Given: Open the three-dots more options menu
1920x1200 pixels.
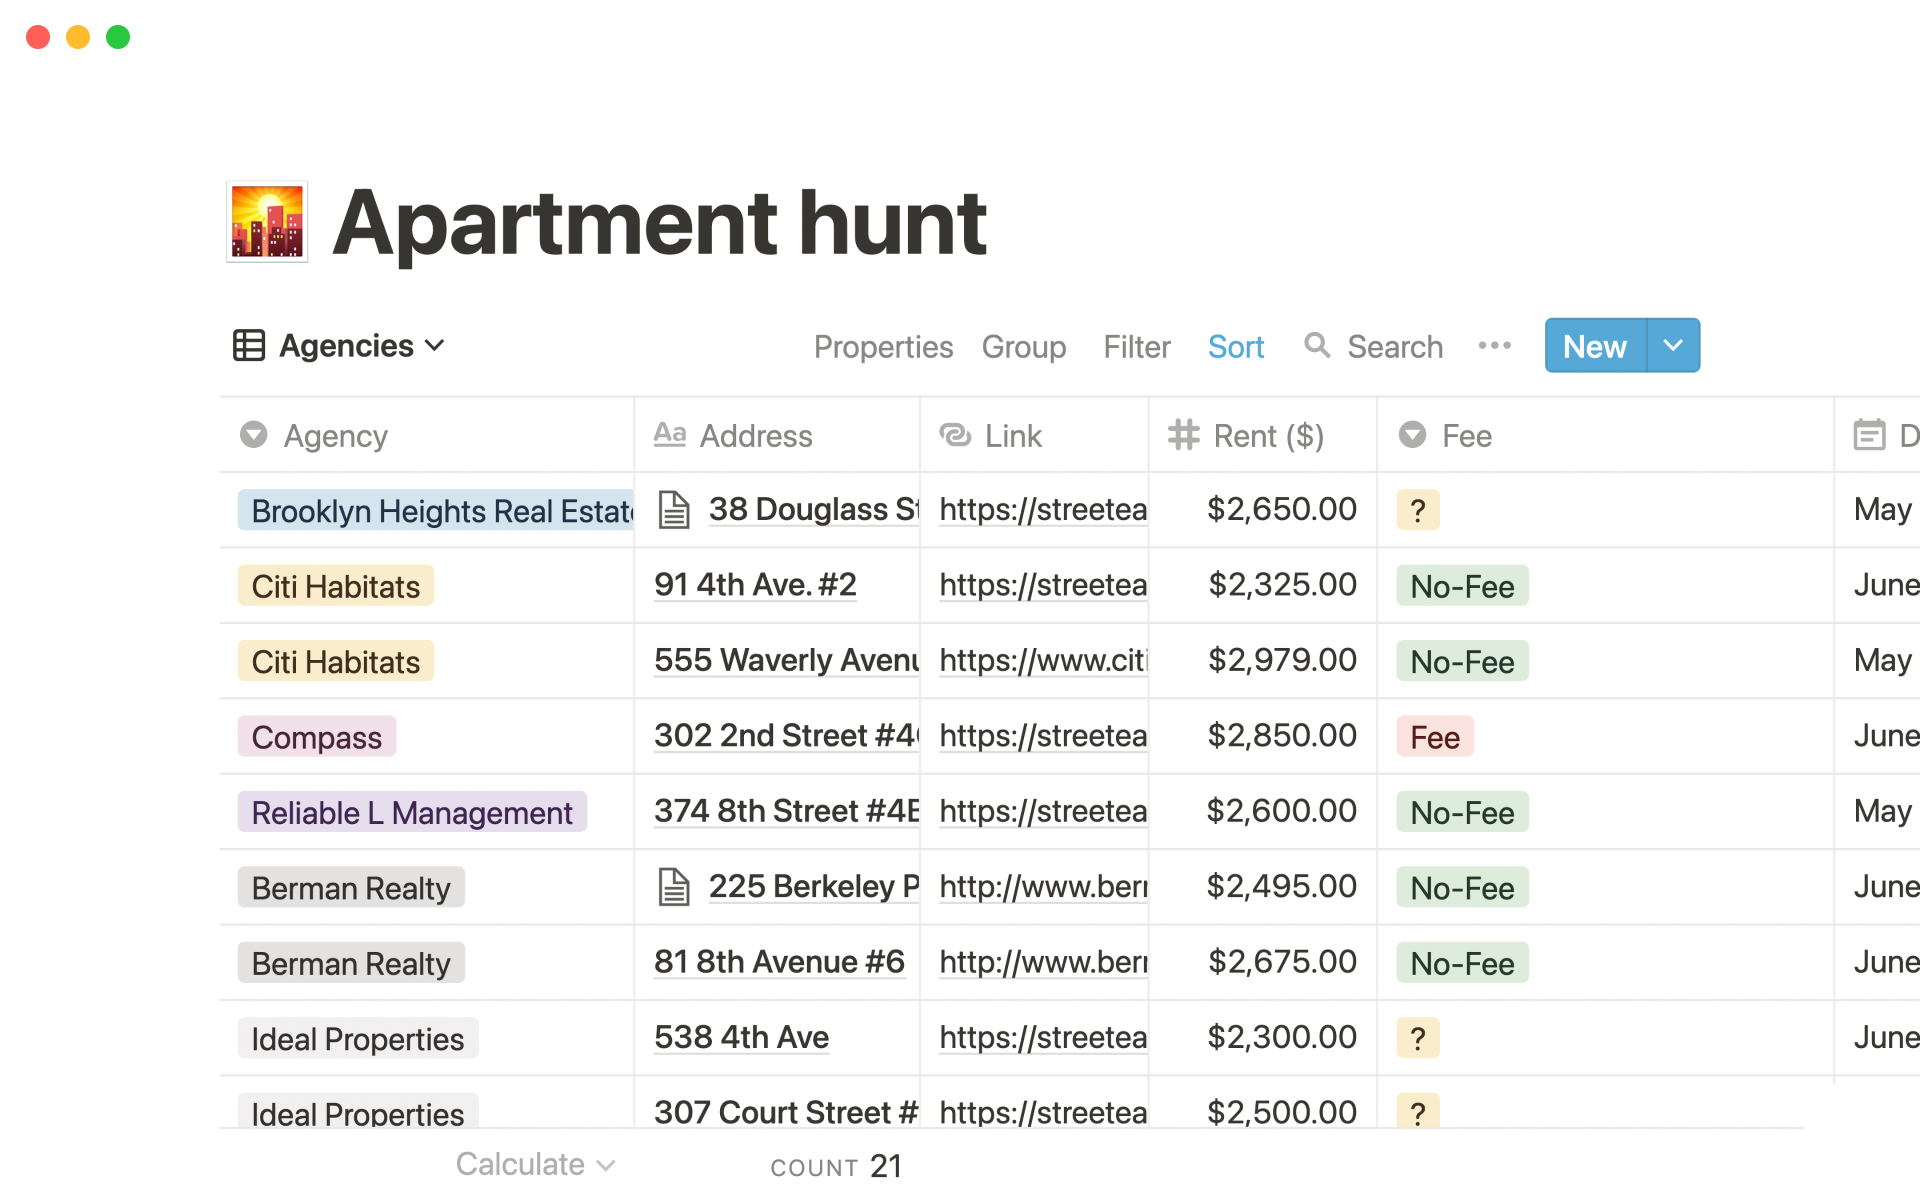Looking at the screenshot, I should [1494, 346].
